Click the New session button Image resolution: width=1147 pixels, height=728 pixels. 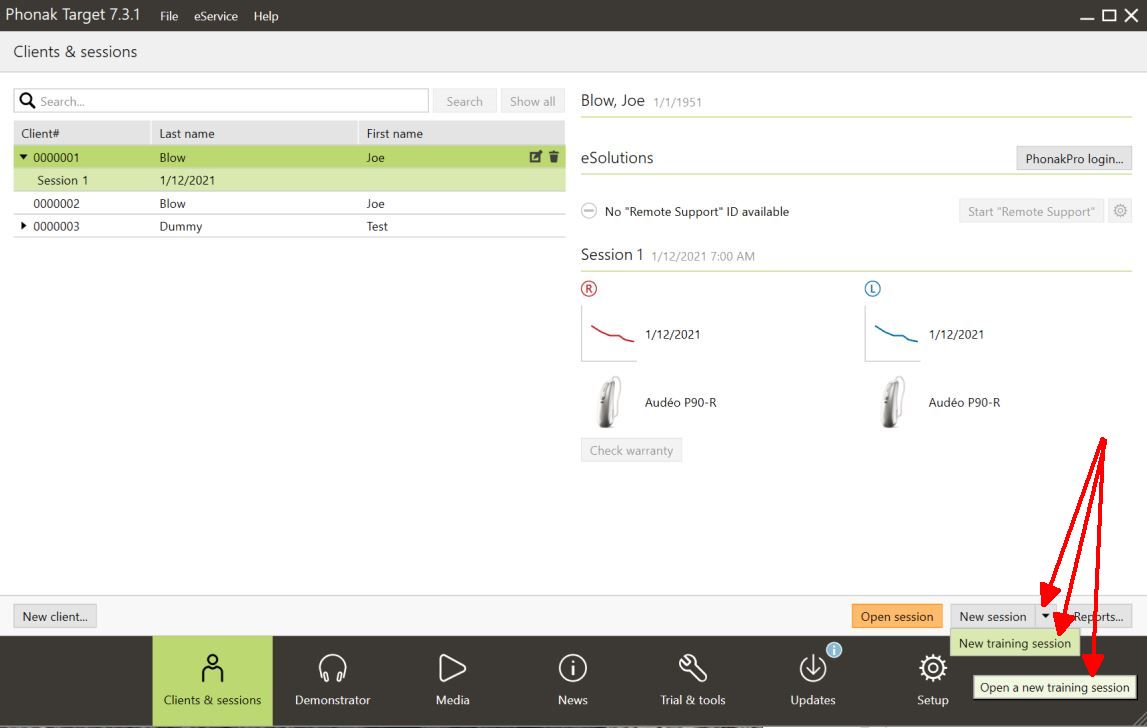pyautogui.click(x=993, y=616)
